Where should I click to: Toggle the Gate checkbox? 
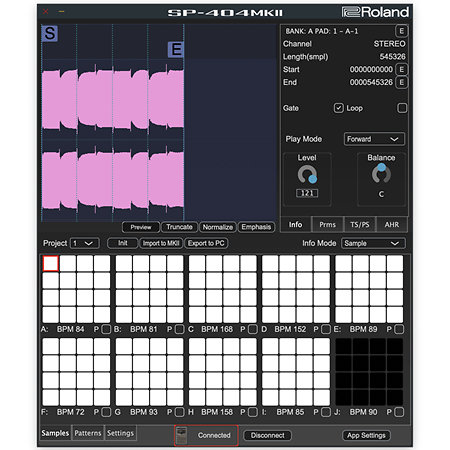[x=338, y=108]
